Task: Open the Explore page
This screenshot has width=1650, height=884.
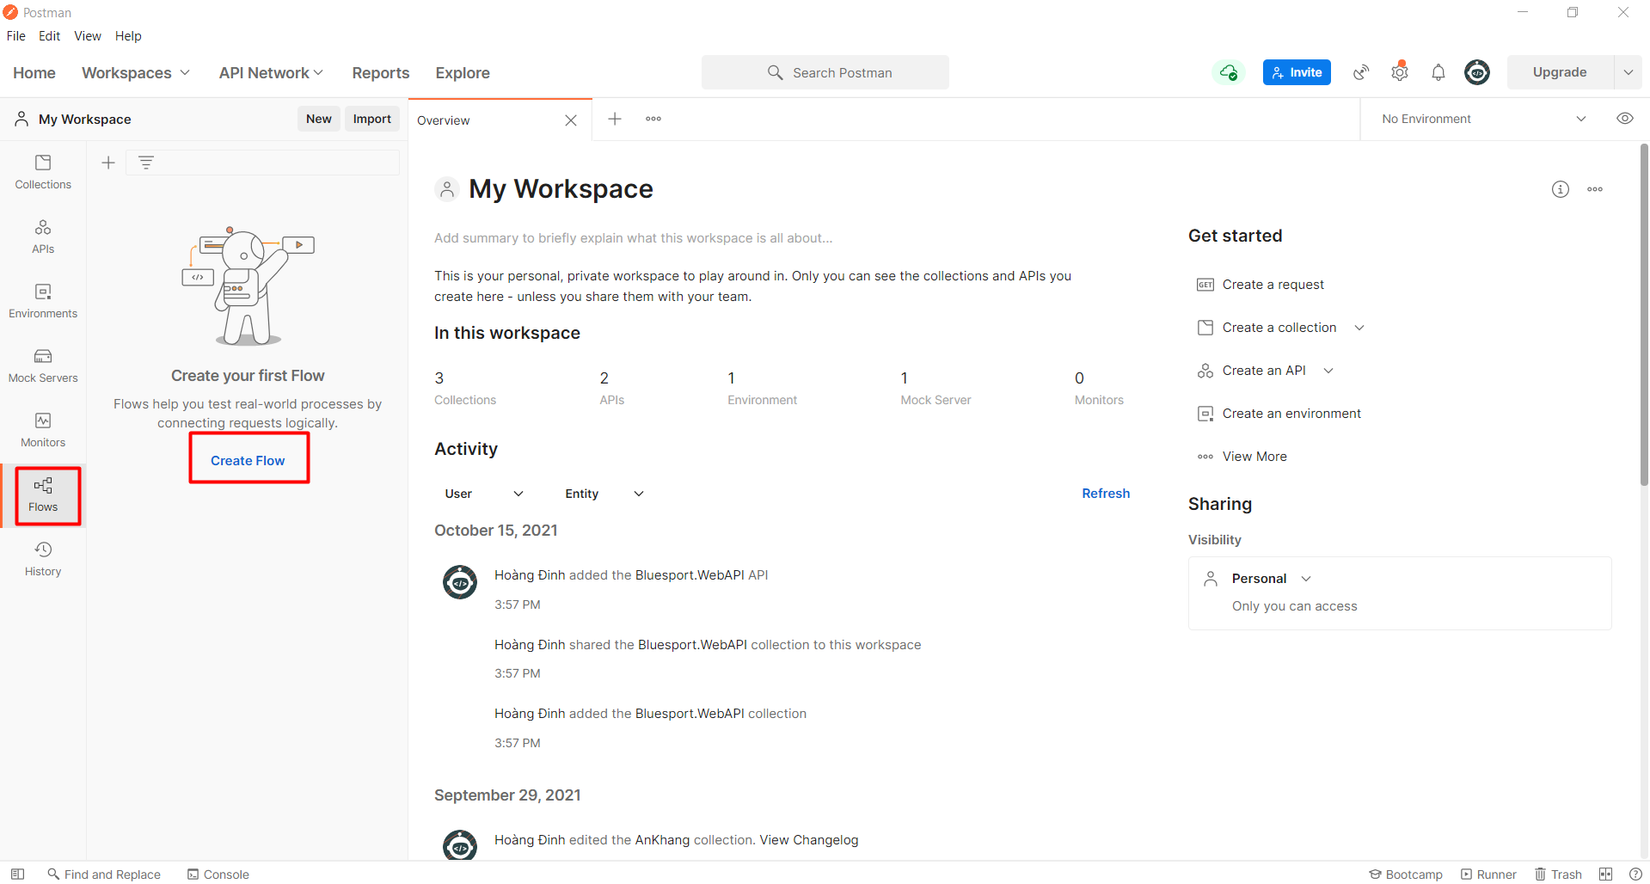Action: (462, 73)
